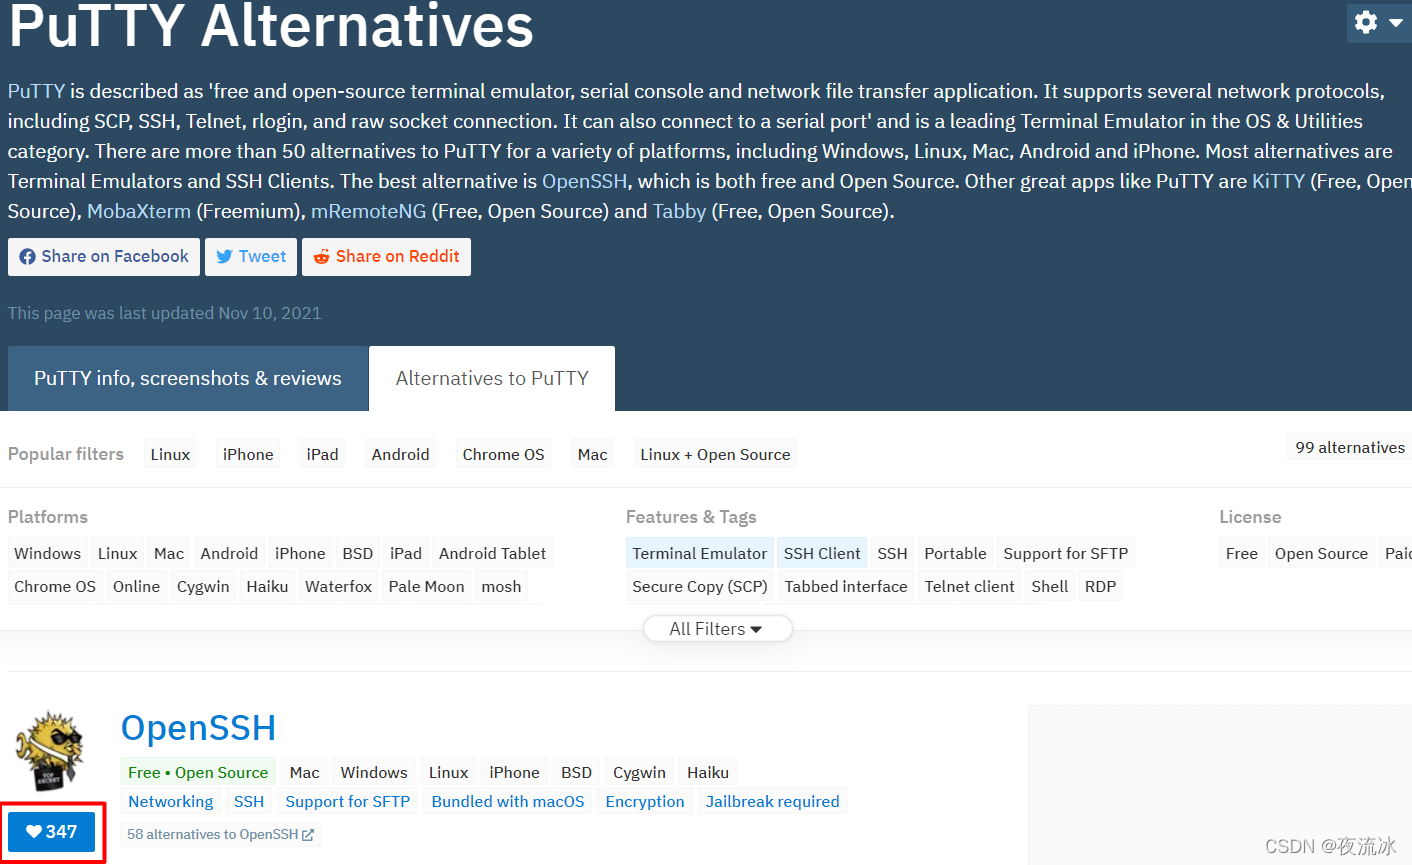Viewport: 1412px width, 865px height.
Task: Click the SSH tag next to SSH Client
Action: (x=892, y=553)
